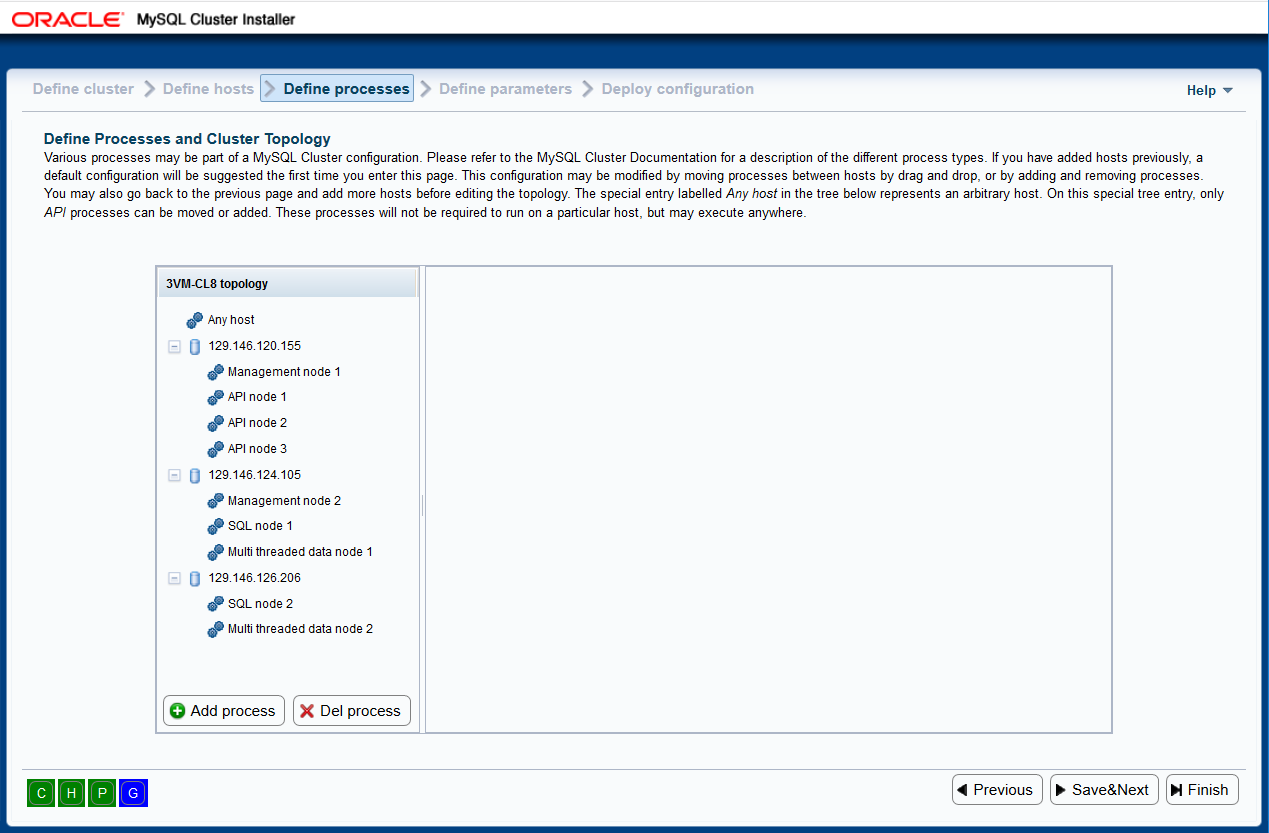The width and height of the screenshot is (1269, 833).
Task: Click the green P status indicator
Action: [x=102, y=793]
